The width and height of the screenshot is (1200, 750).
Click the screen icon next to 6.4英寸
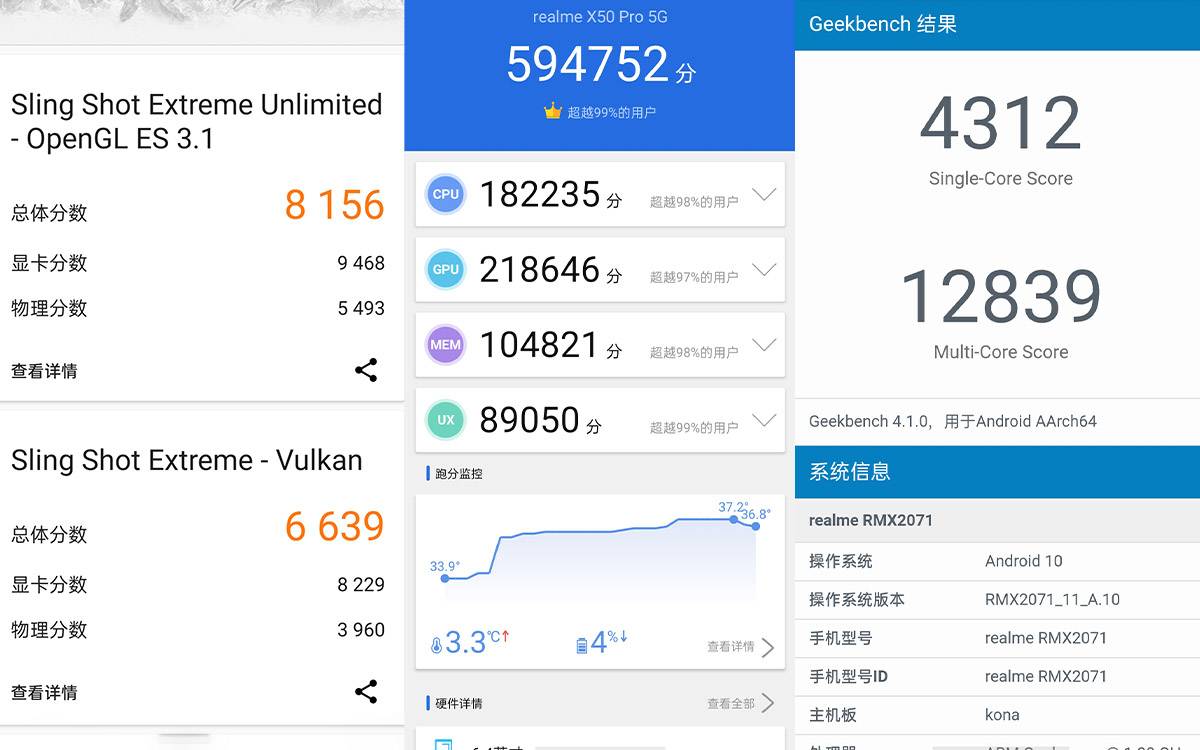tap(443, 745)
